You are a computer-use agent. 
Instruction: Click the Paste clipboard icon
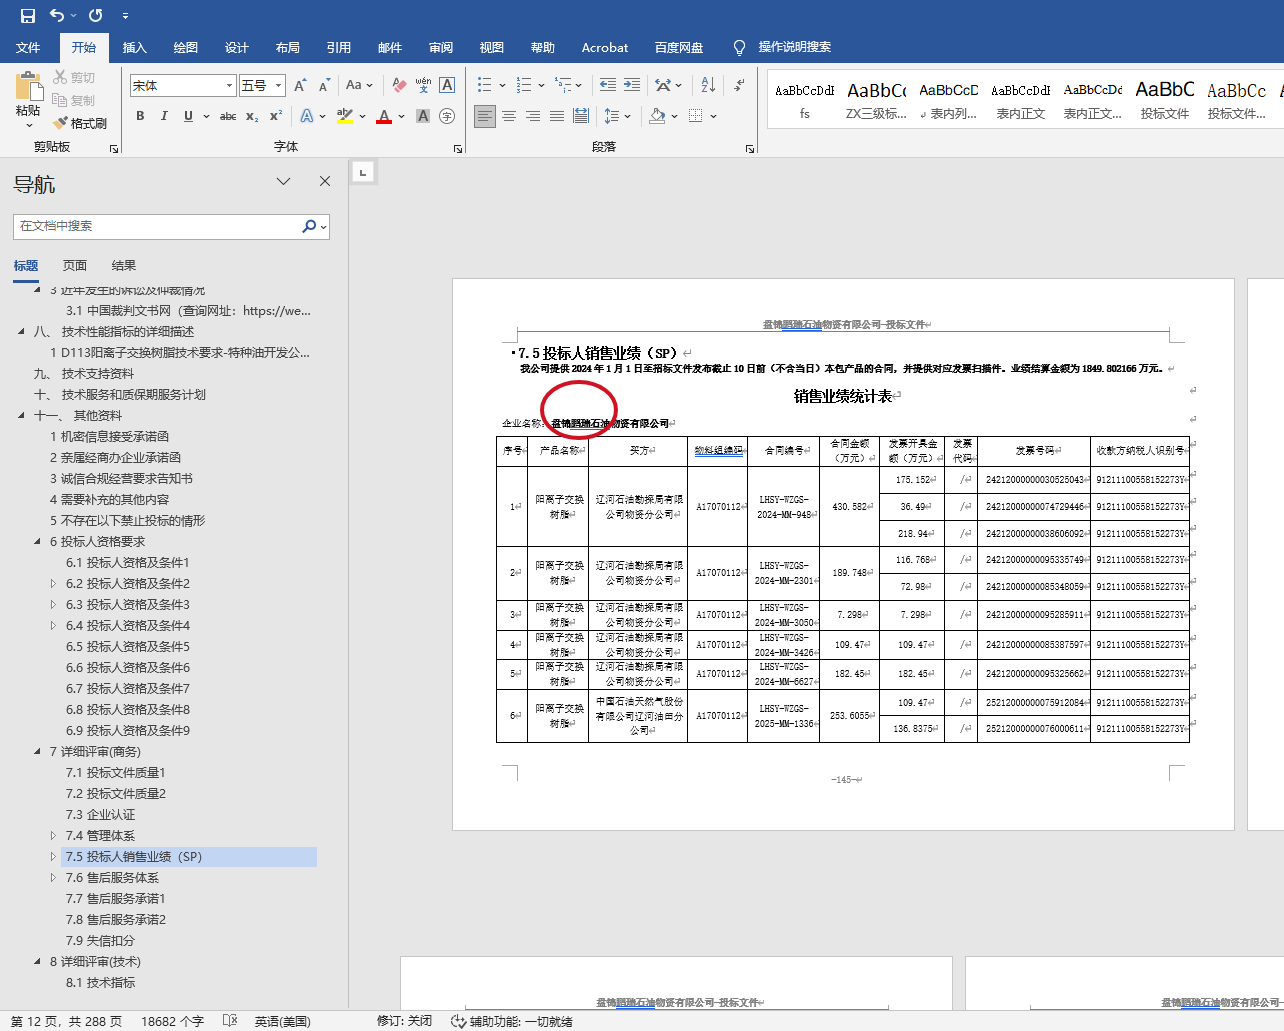click(x=28, y=87)
